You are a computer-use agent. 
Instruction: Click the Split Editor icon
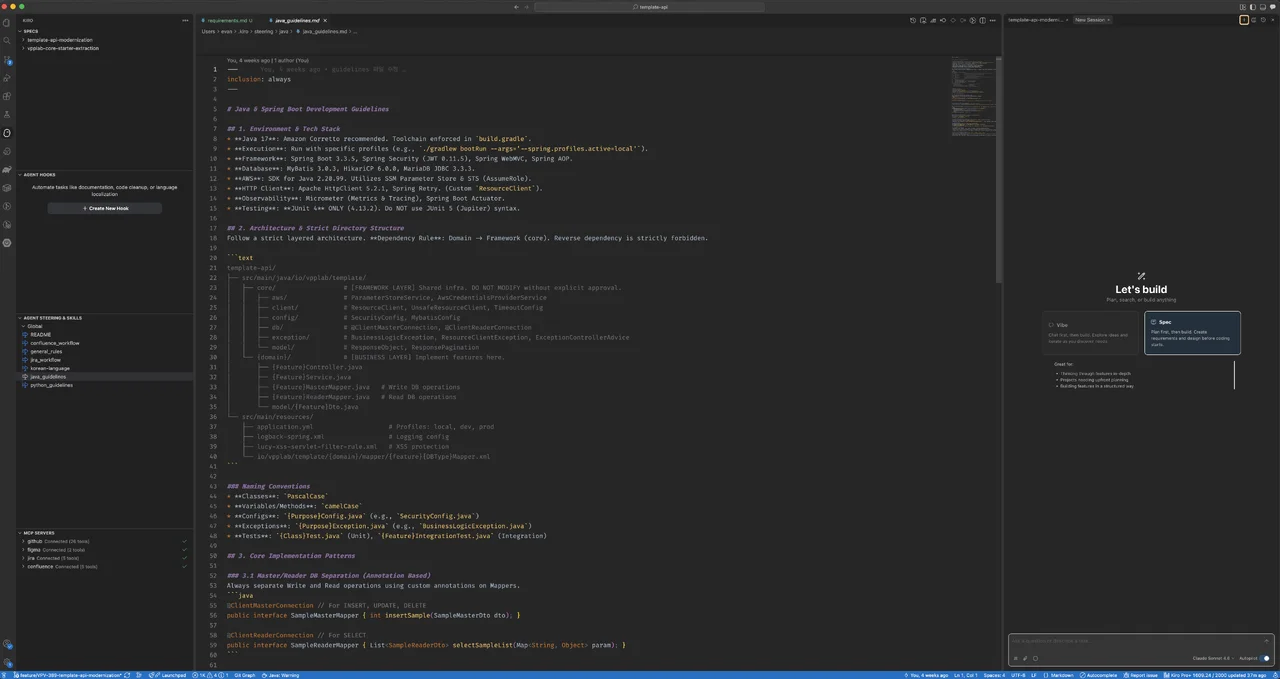(x=985, y=20)
